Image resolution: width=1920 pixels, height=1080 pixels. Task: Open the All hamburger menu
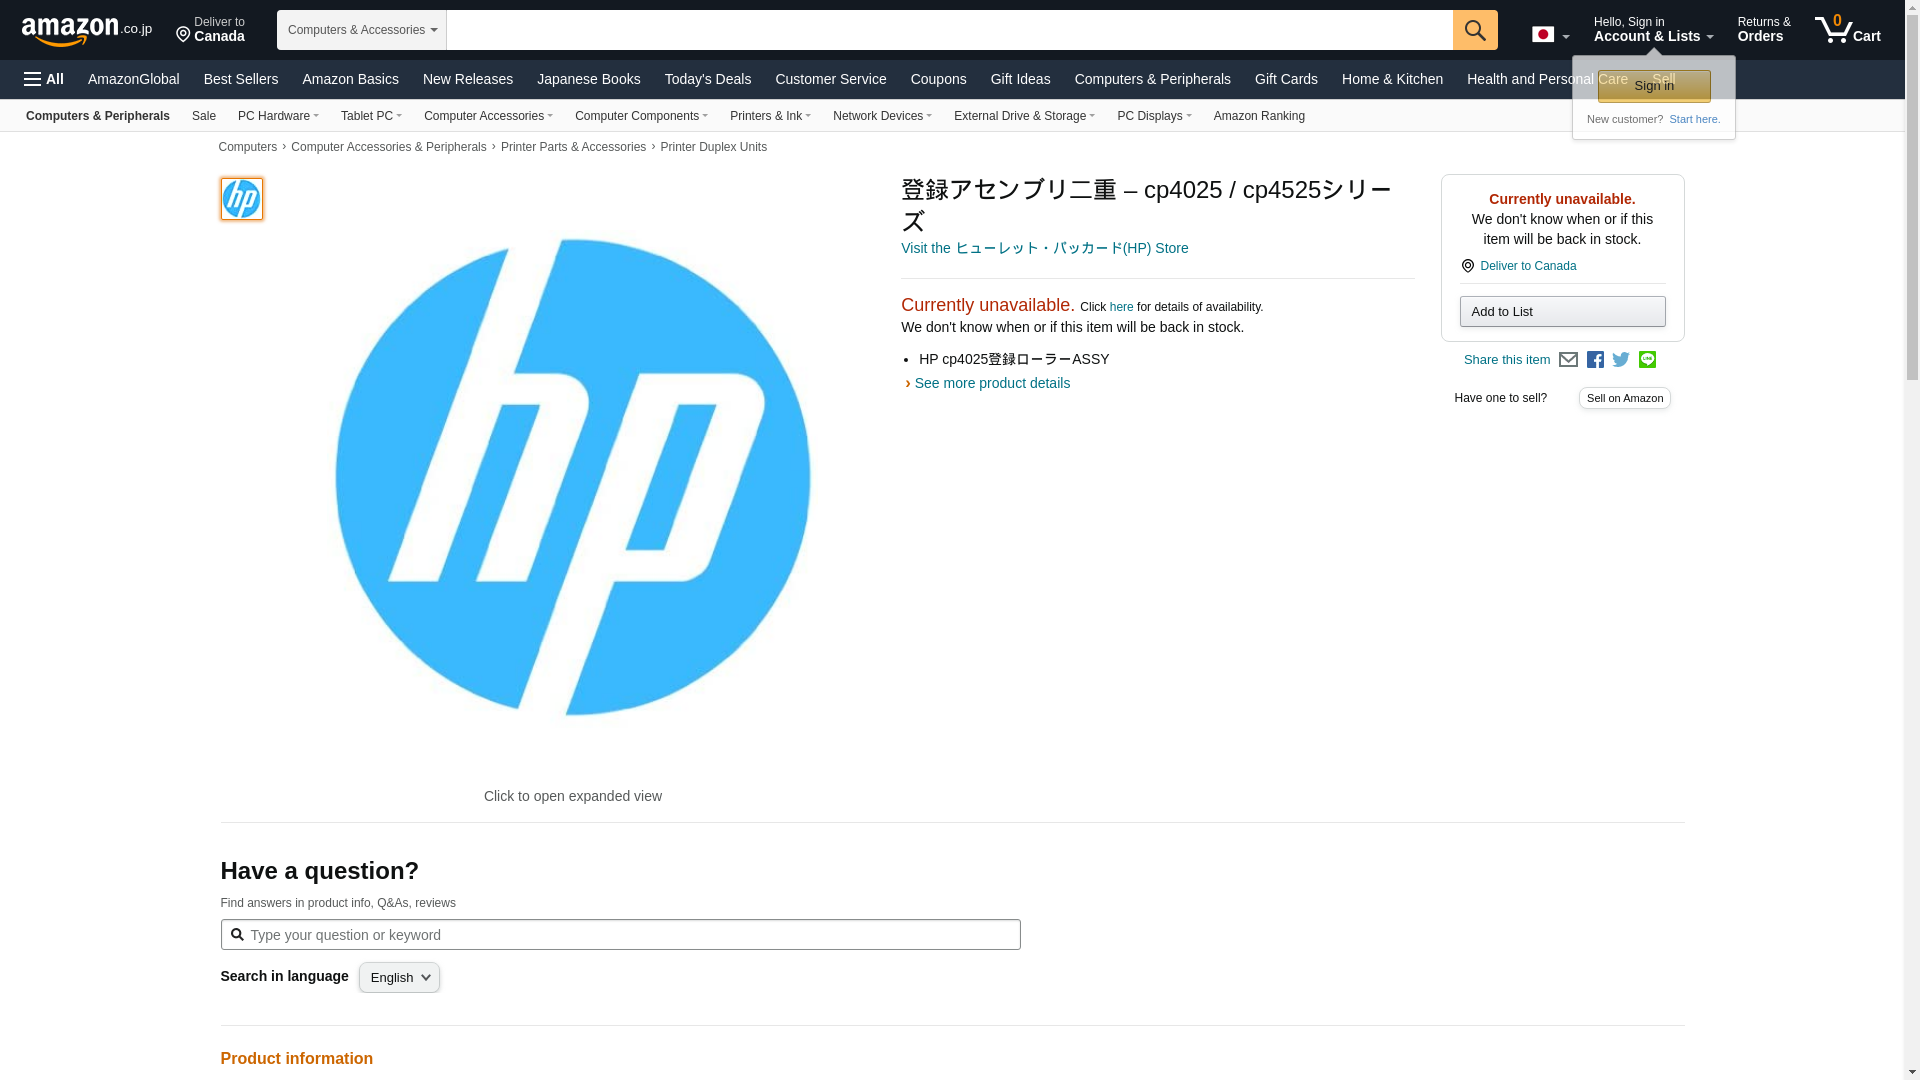[x=44, y=79]
